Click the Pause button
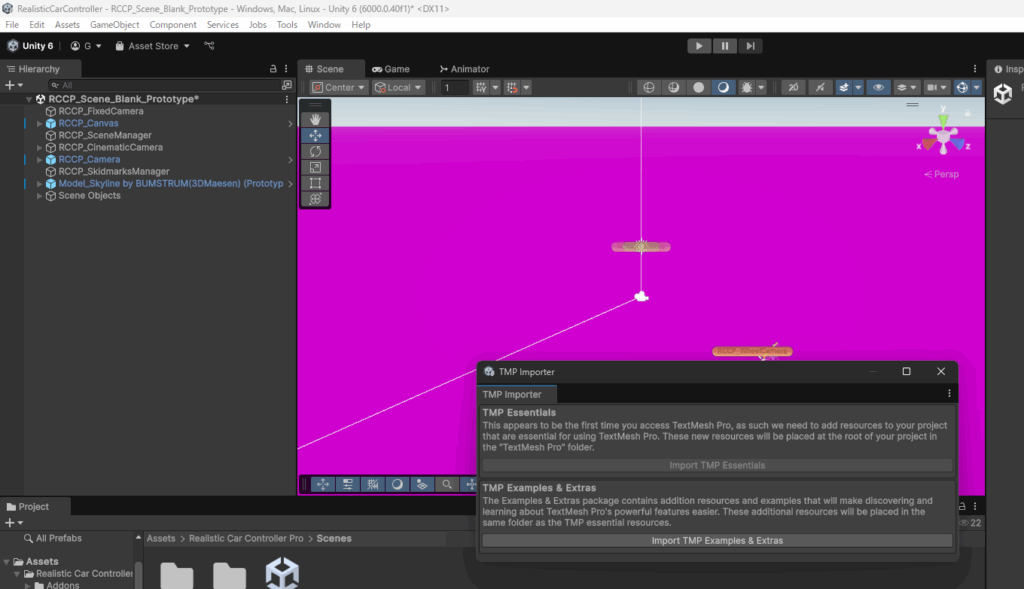This screenshot has height=589, width=1024. [x=725, y=46]
